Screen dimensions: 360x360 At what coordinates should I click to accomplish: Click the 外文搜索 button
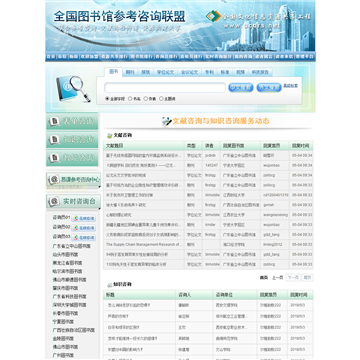[269, 88]
